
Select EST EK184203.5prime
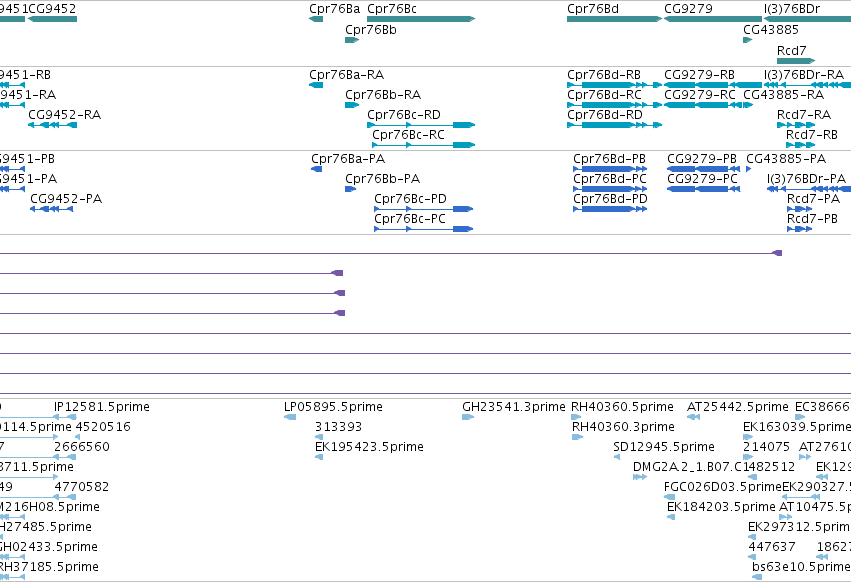tap(671, 517)
